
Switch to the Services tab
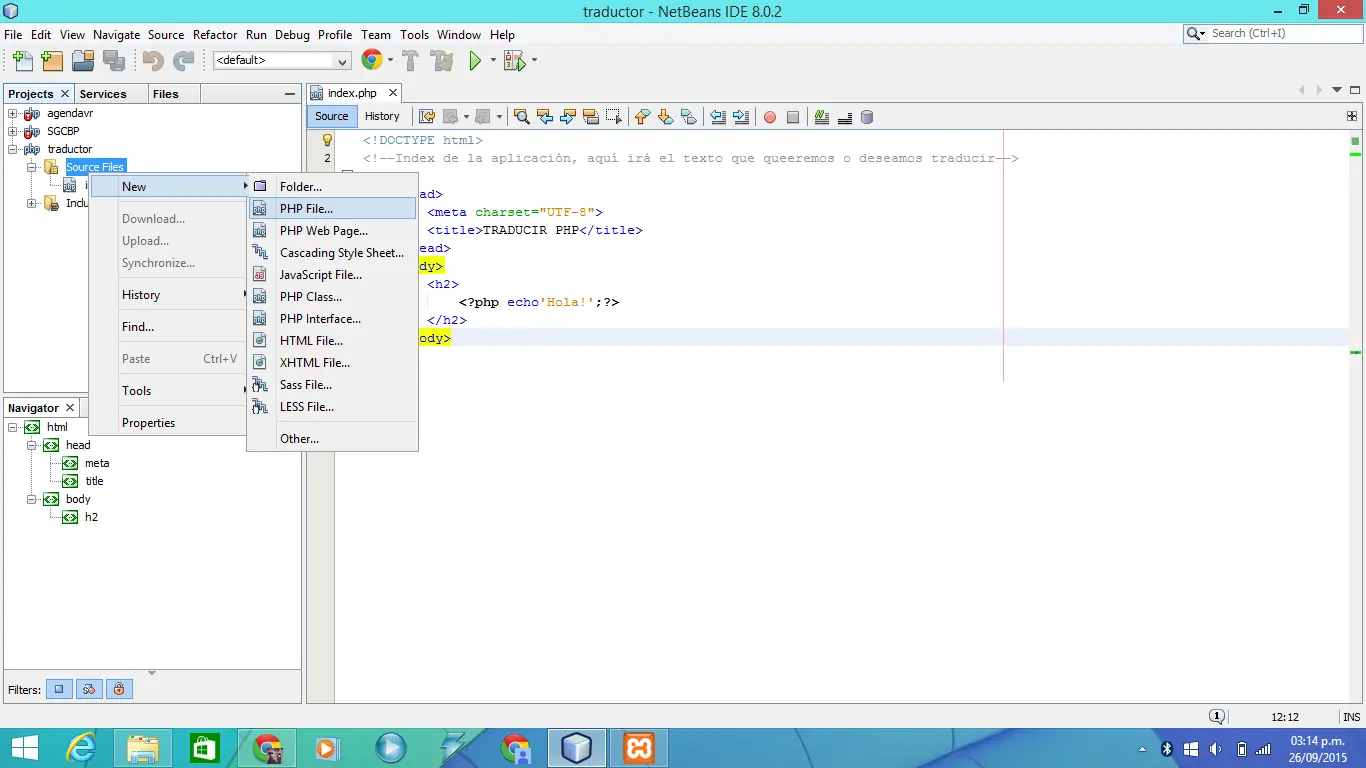103,94
